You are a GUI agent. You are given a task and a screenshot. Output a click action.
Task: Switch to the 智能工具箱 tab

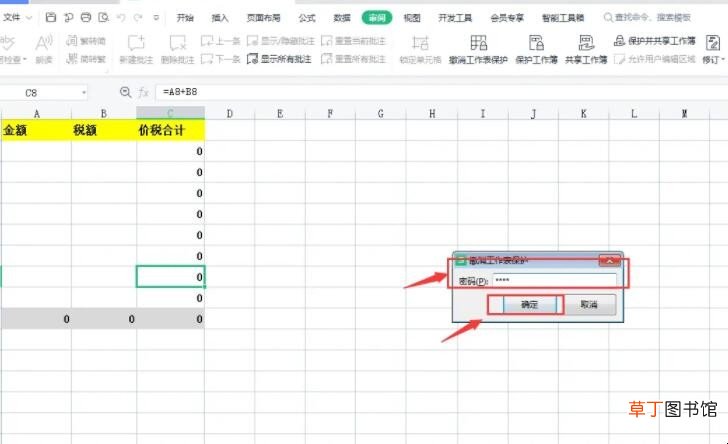(563, 18)
